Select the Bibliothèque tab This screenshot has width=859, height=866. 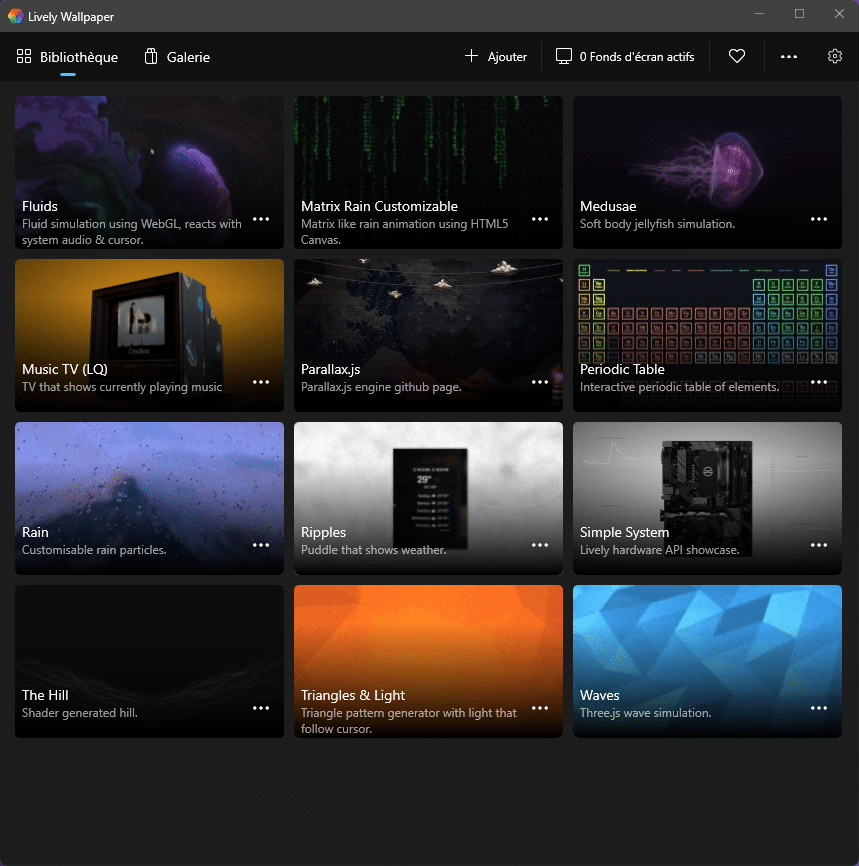(67, 57)
